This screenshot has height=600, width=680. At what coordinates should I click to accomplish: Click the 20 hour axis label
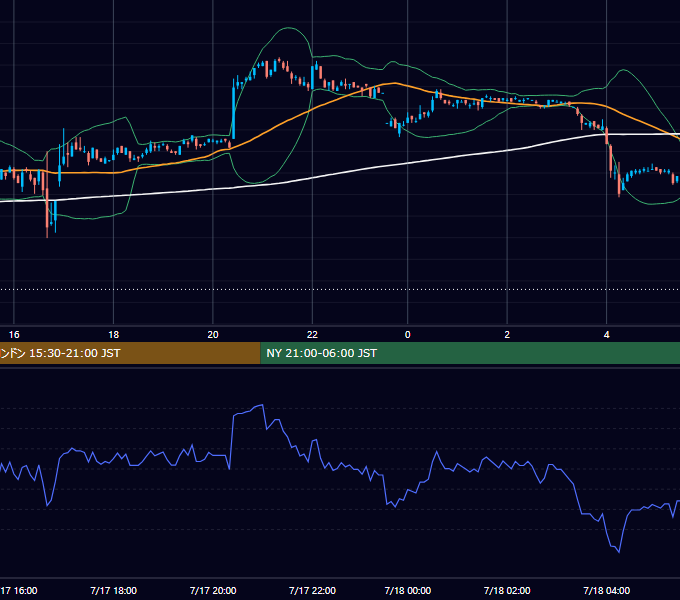tap(213, 335)
